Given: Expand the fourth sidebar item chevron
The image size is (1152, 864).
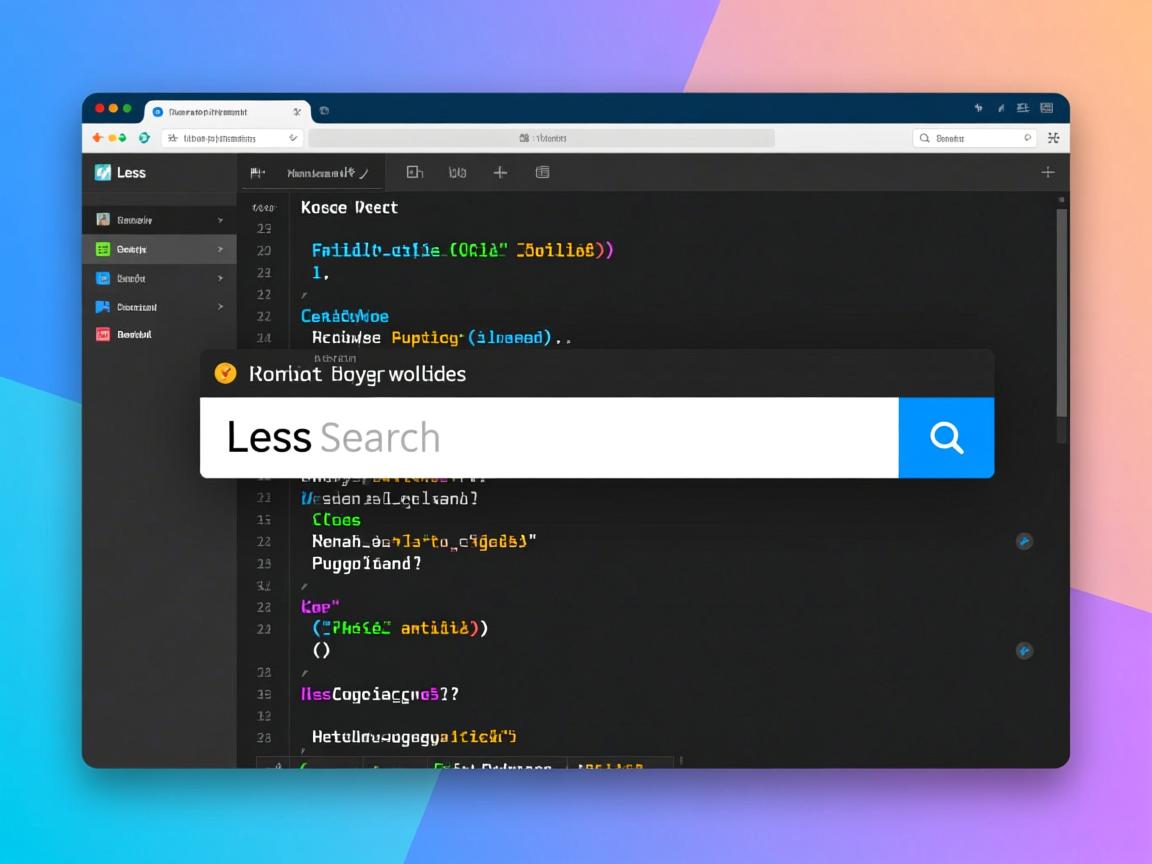Looking at the screenshot, I should point(220,307).
